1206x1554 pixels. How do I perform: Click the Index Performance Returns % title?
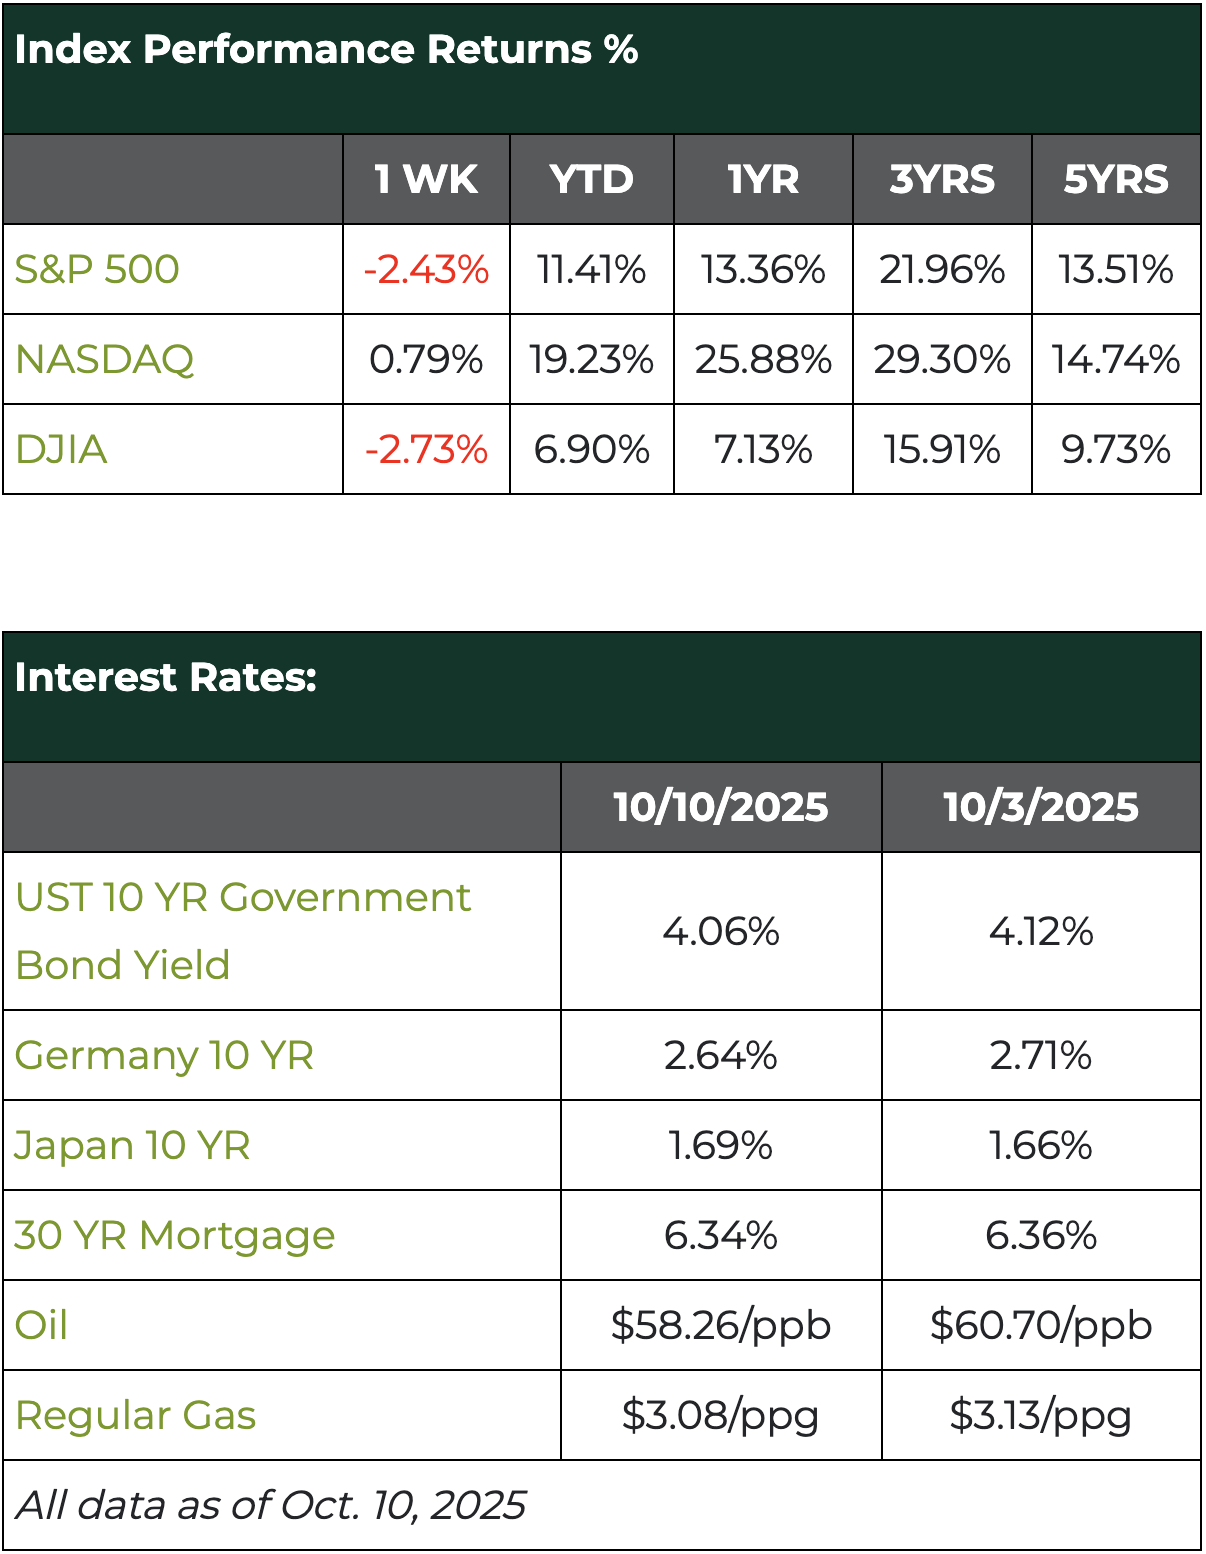(x=326, y=49)
